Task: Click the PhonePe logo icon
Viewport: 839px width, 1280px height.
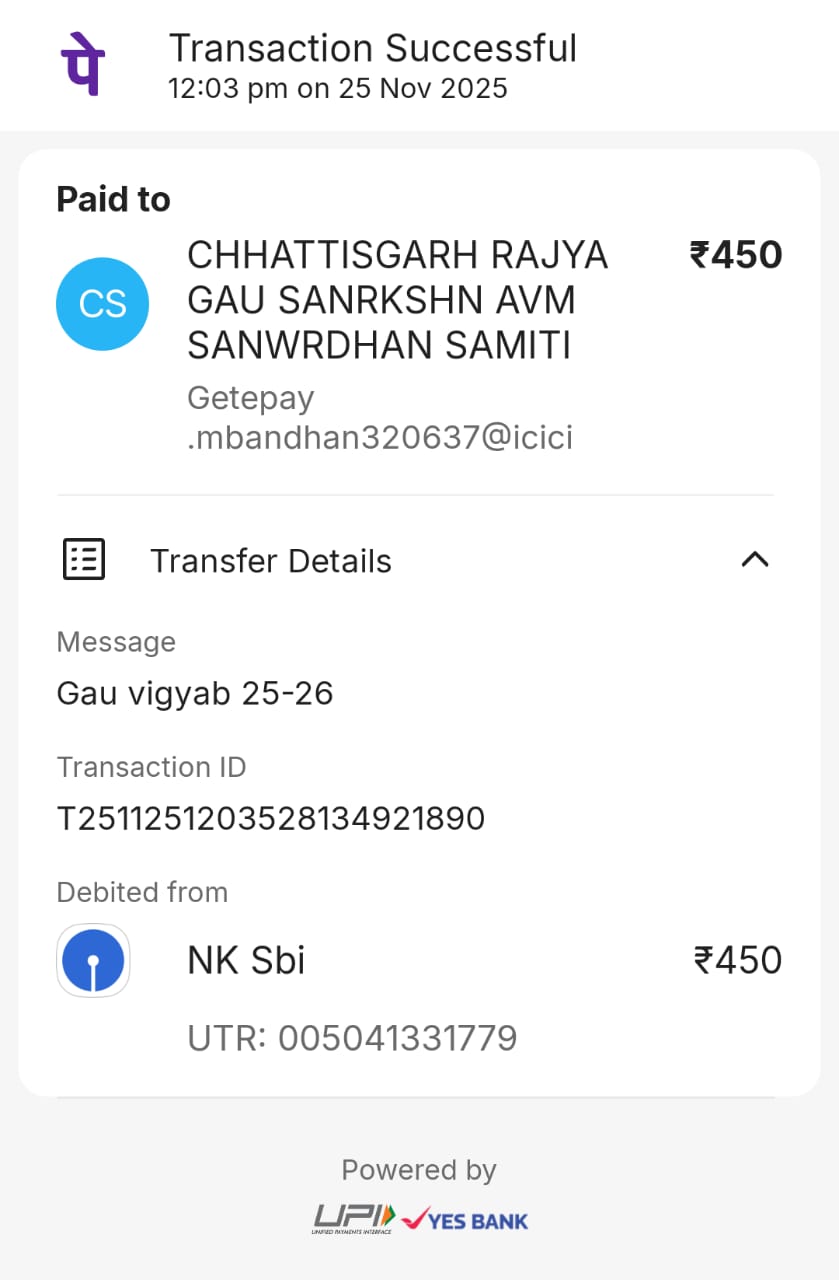Action: pyautogui.click(x=82, y=63)
